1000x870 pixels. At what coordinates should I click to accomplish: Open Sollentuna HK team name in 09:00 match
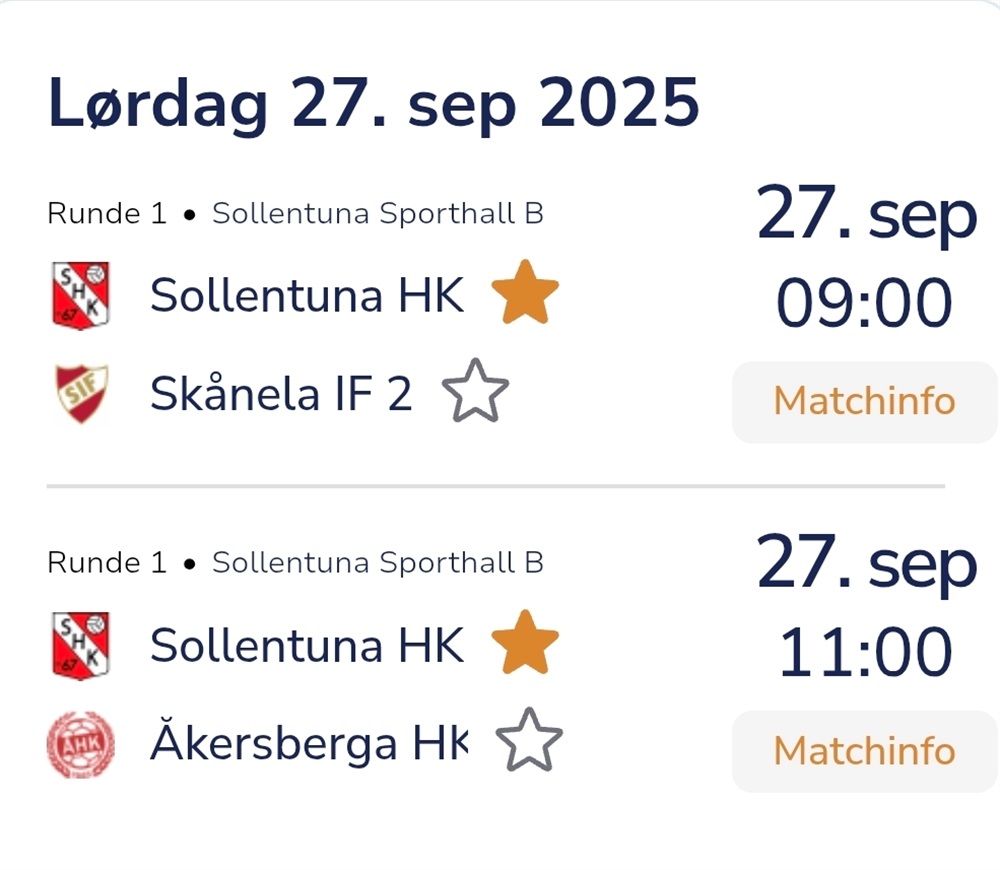coord(307,296)
